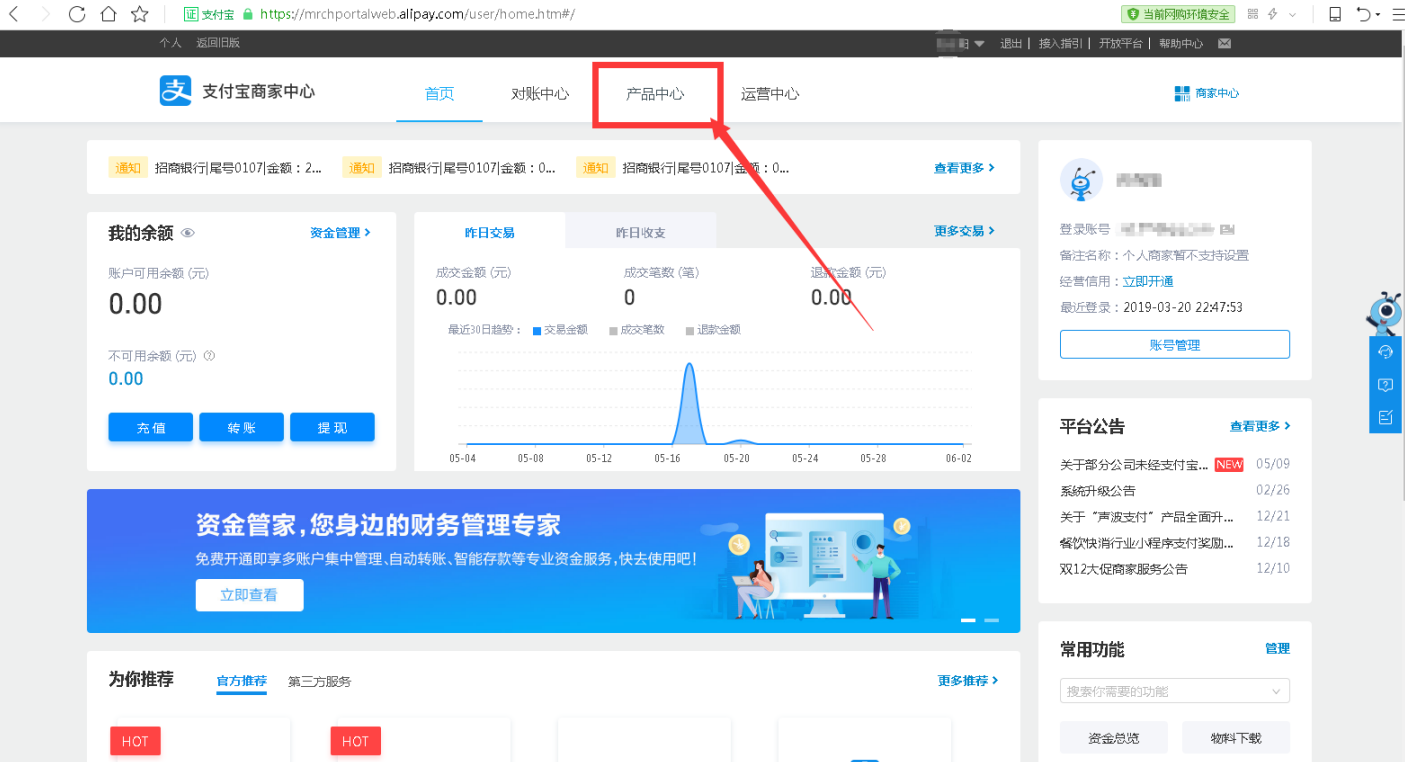Viewport: 1405px width, 762px height.
Task: Expand the address bar dropdown chevron
Action: click(x=1292, y=14)
